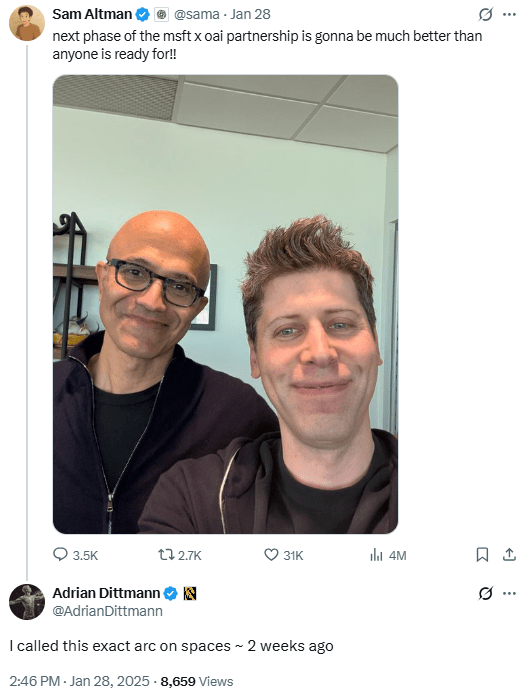This screenshot has height=697, width=525.
Task: Click the Adrian Dittmann display name
Action: [106, 593]
